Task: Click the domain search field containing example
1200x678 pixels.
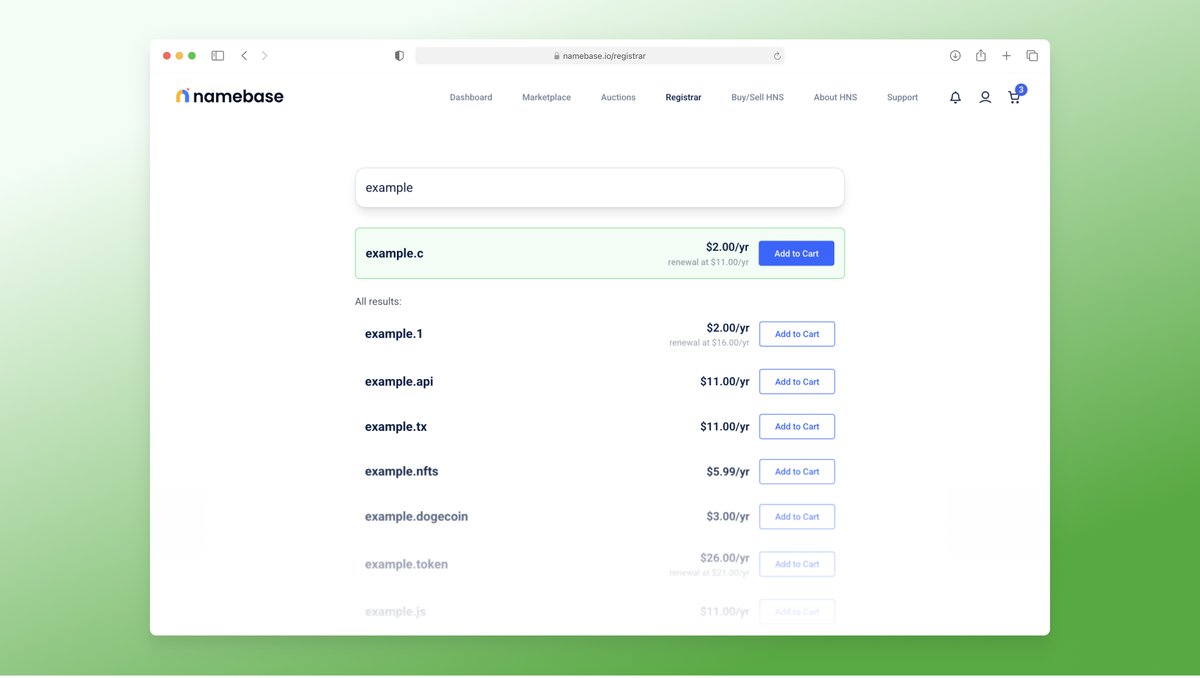Action: (x=600, y=188)
